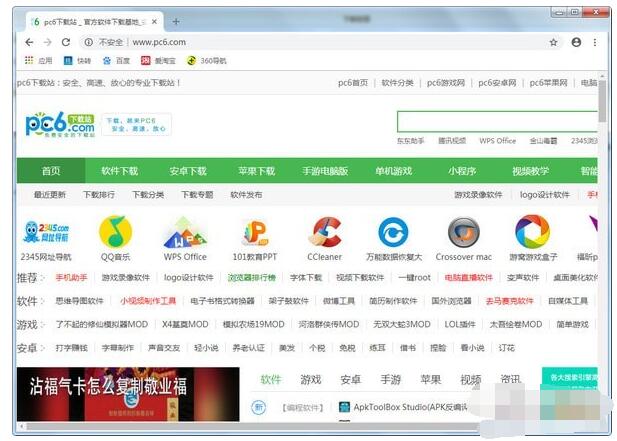Open the 安卓下载 navigation menu
This screenshot has width=617, height=441.
[x=188, y=171]
